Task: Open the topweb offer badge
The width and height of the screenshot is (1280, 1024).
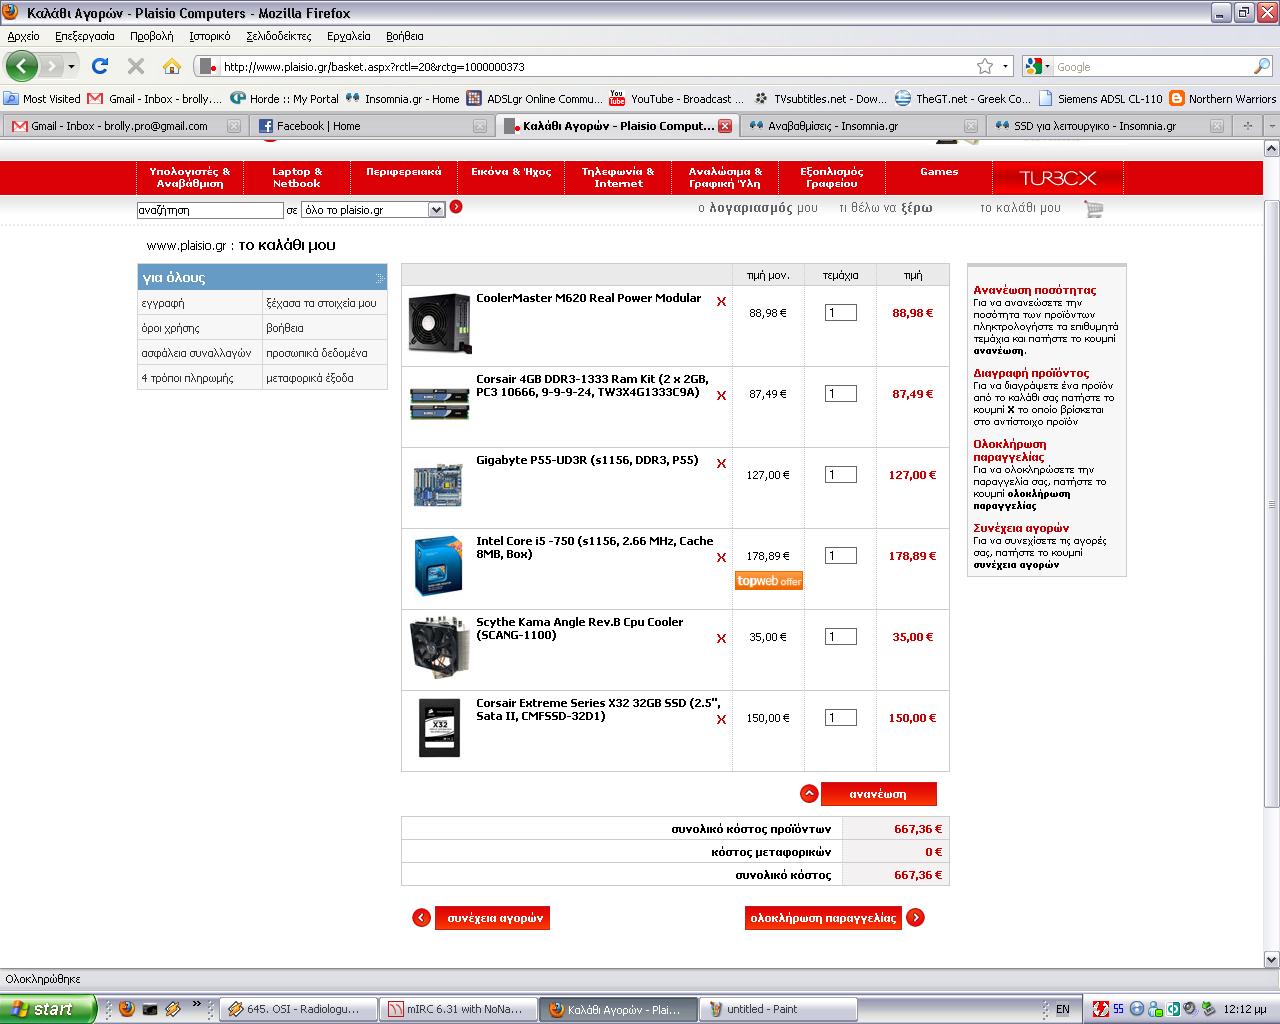Action: [x=768, y=581]
